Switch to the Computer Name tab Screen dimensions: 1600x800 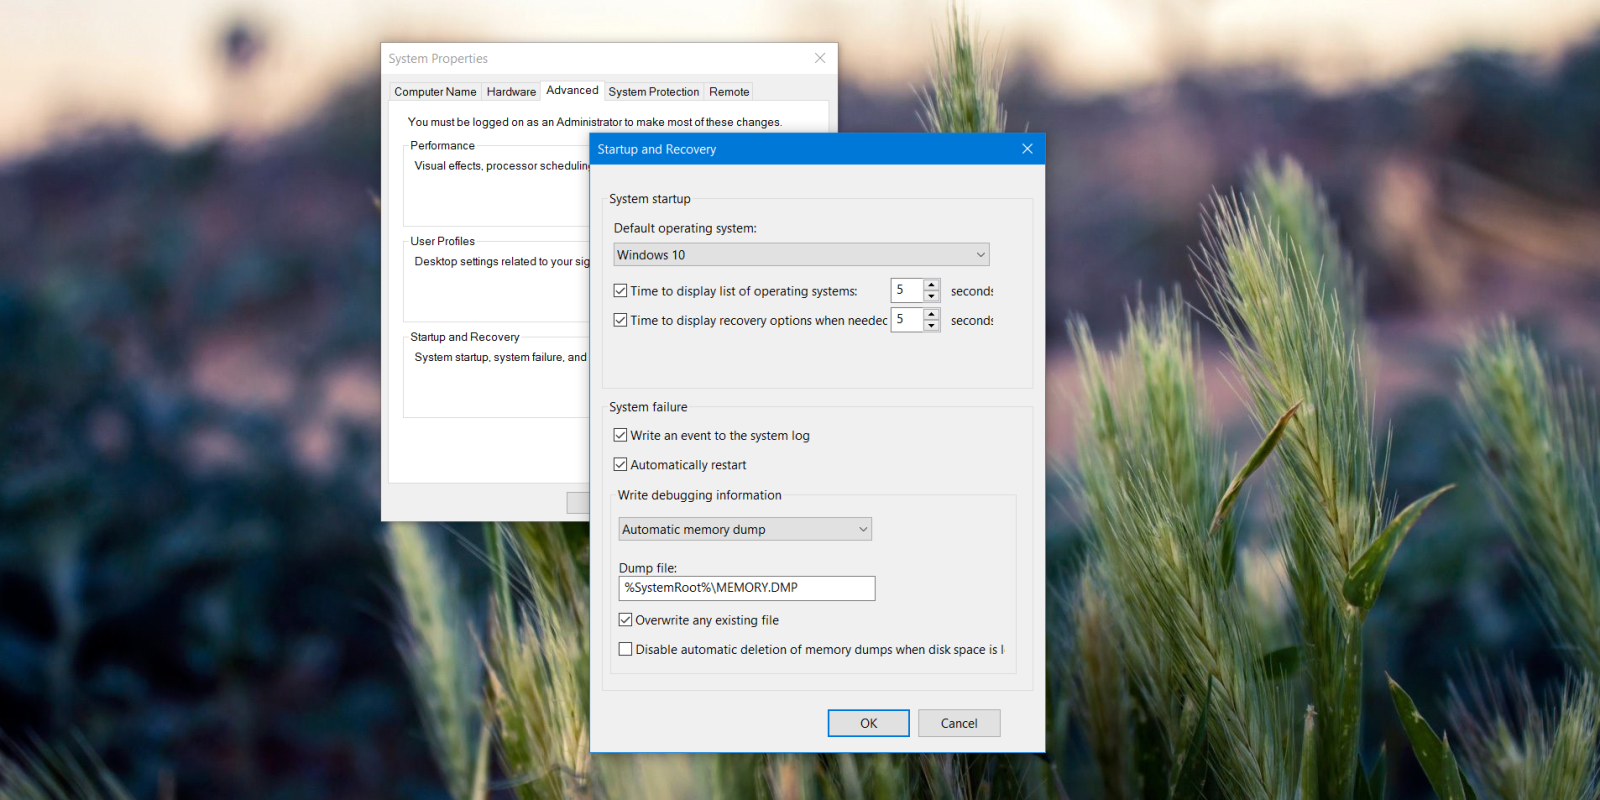435,92
